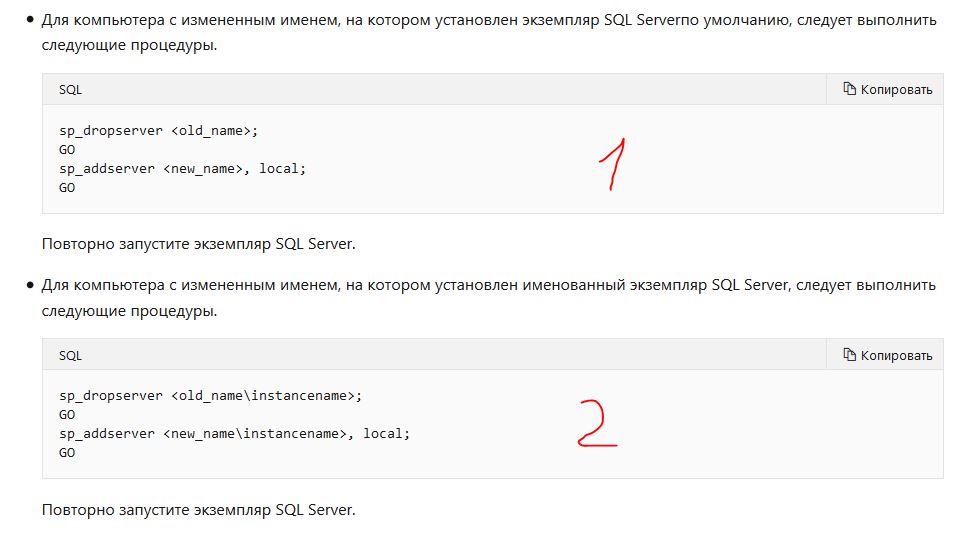The image size is (960, 536).
Task: Click the second bullet point marker
Action: [x=30, y=285]
